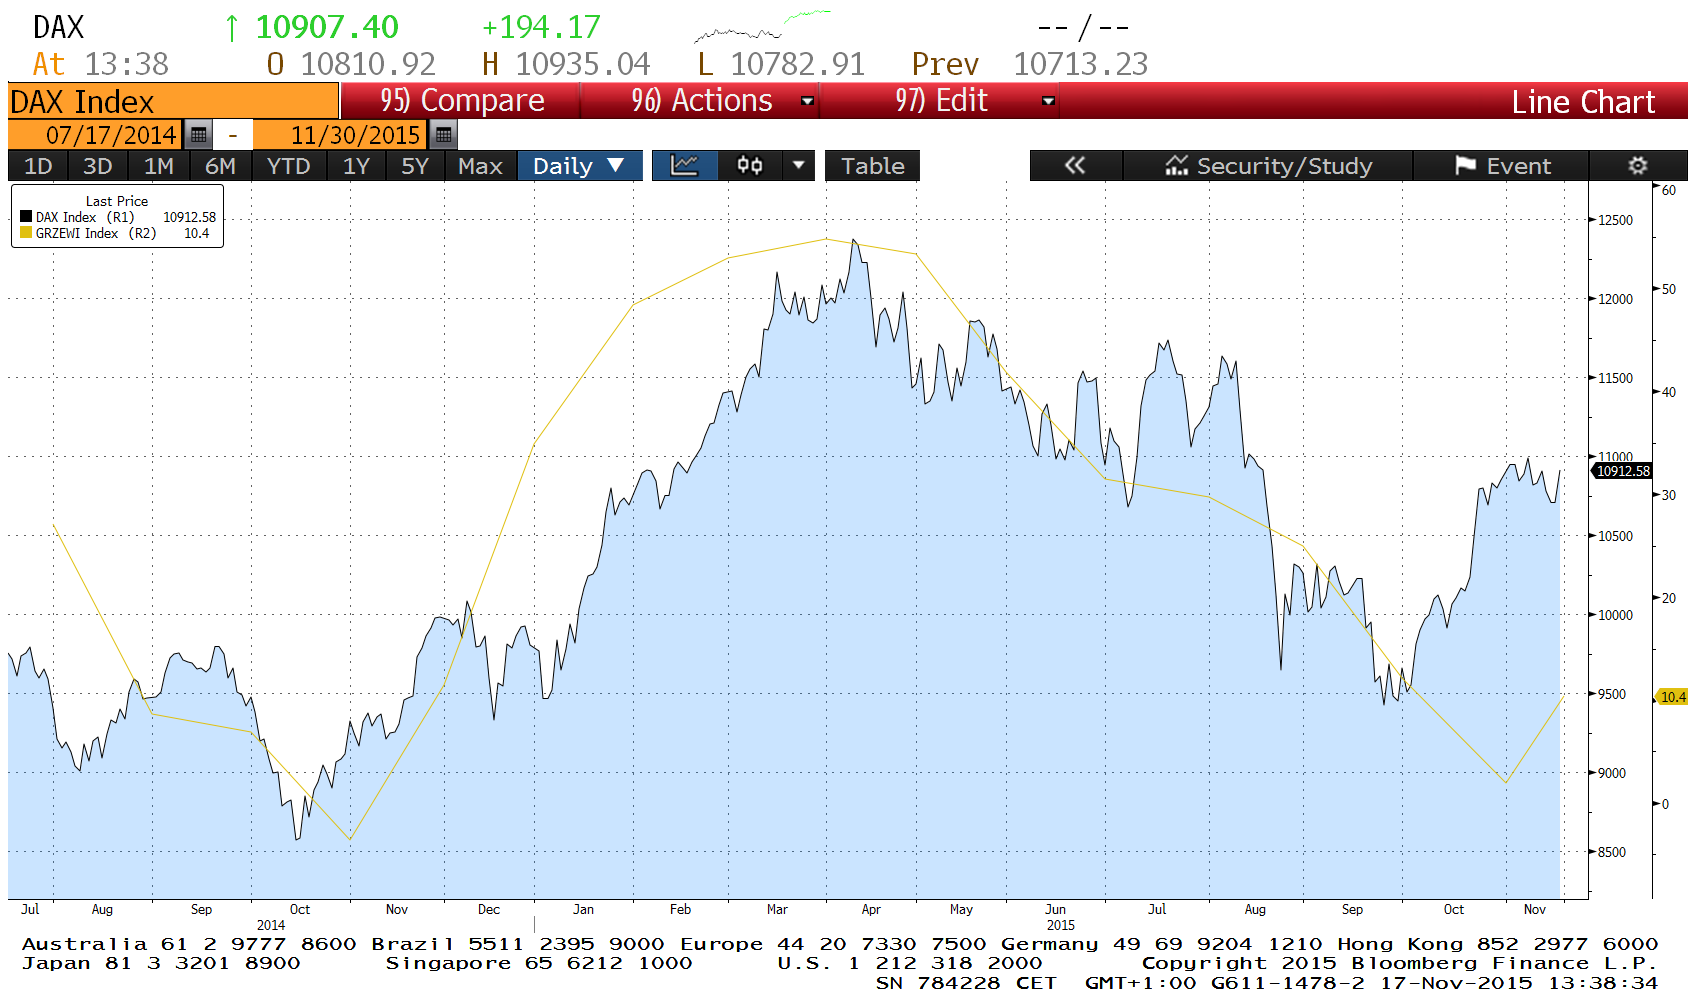Screen dimensions: 1696x1001
Task: Select the YTD range tab
Action: tap(288, 166)
